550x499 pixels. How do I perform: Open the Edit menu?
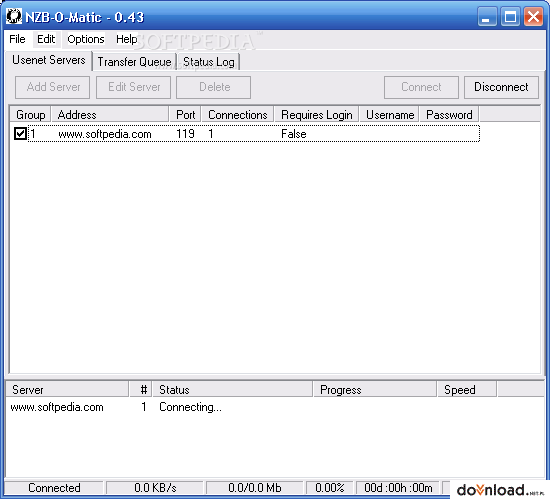coord(46,39)
